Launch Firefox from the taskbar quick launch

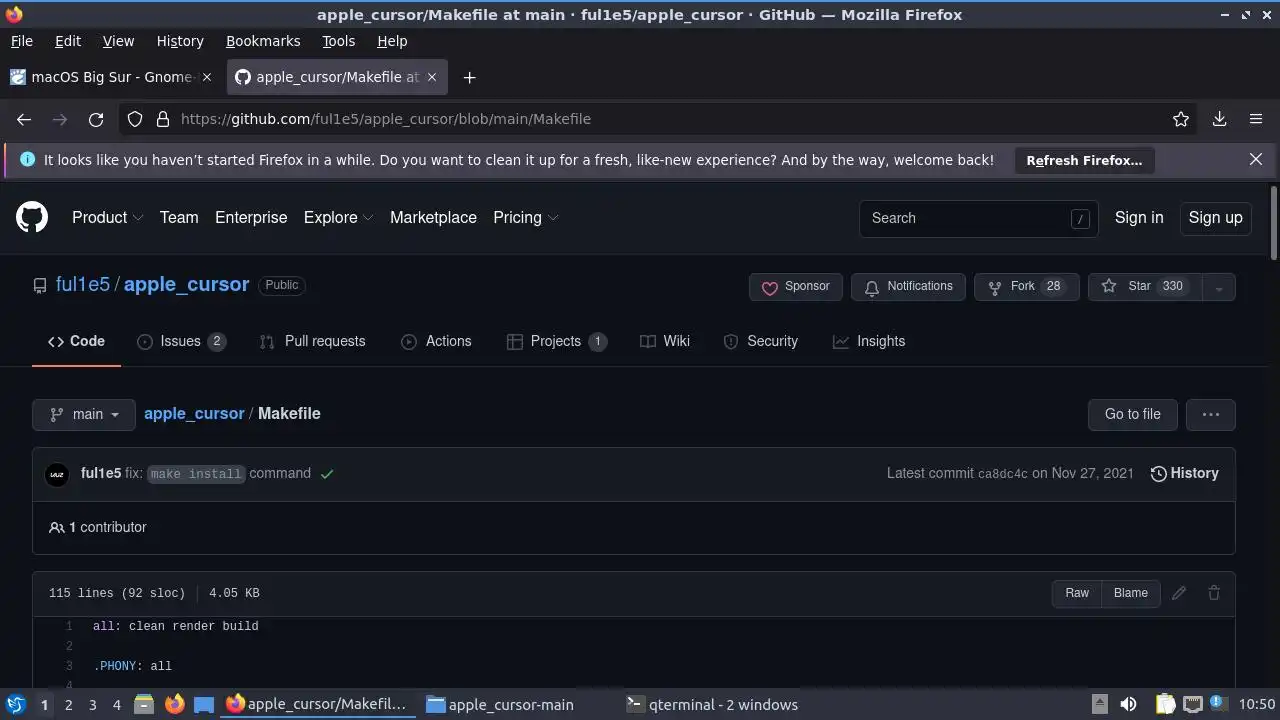(x=174, y=705)
